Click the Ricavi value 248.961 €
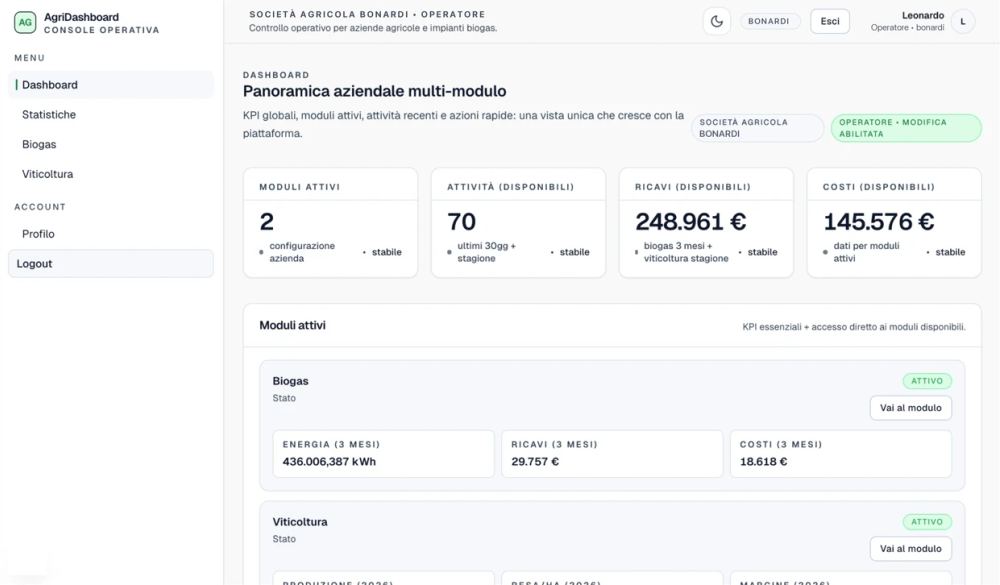The height and width of the screenshot is (585, 1000). pyautogui.click(x=691, y=221)
